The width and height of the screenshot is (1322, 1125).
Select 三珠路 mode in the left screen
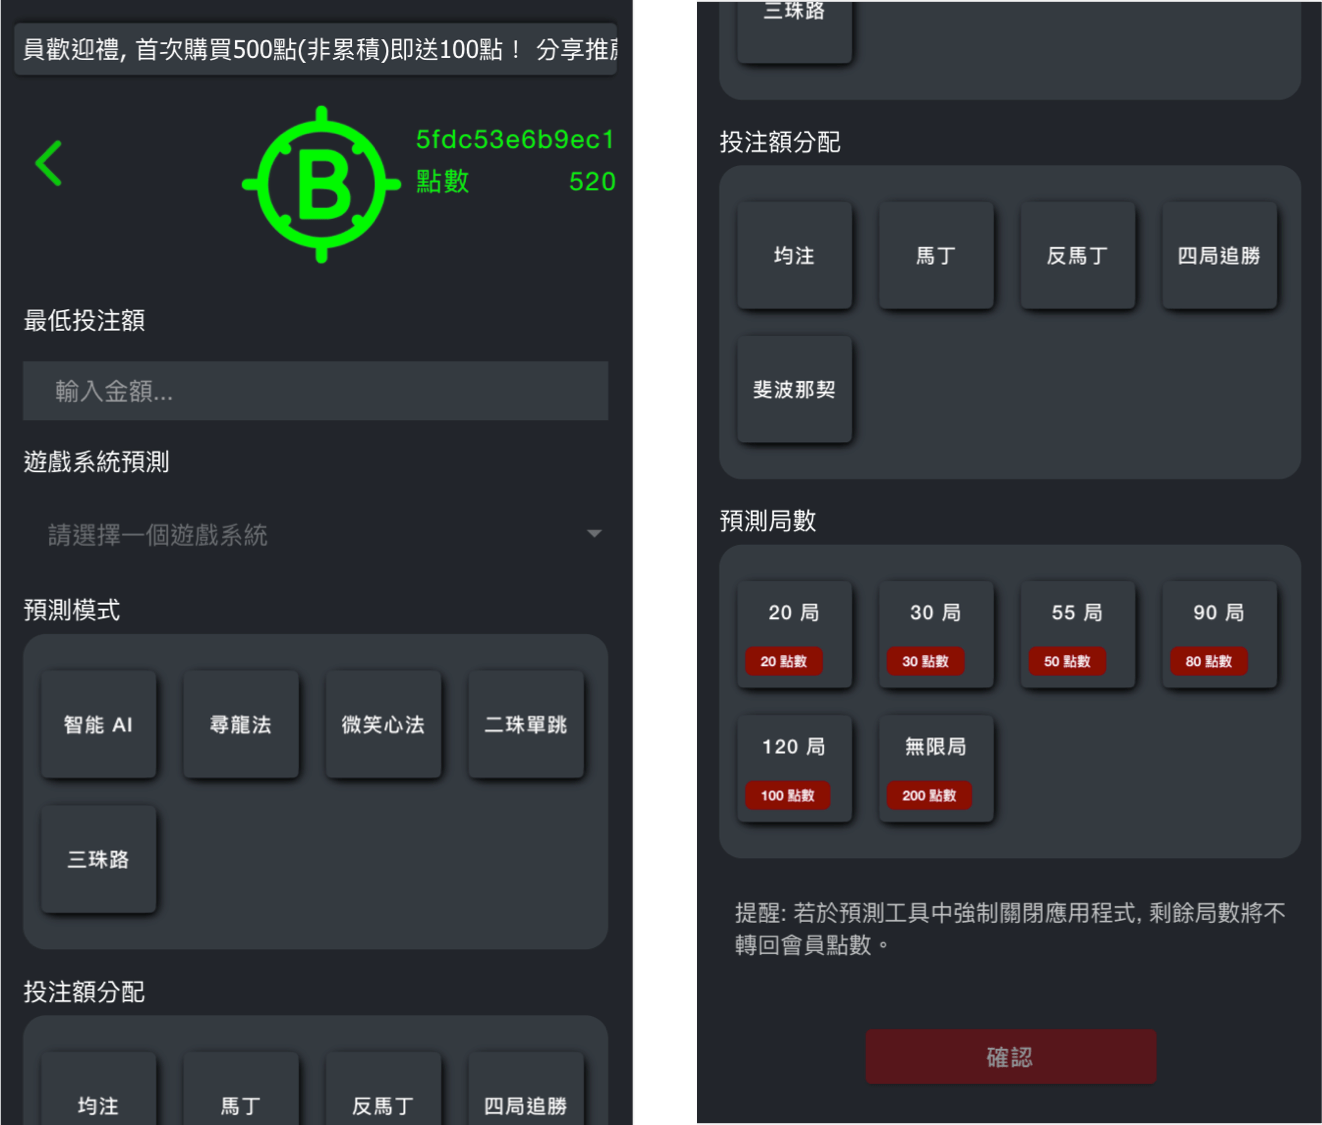98,859
